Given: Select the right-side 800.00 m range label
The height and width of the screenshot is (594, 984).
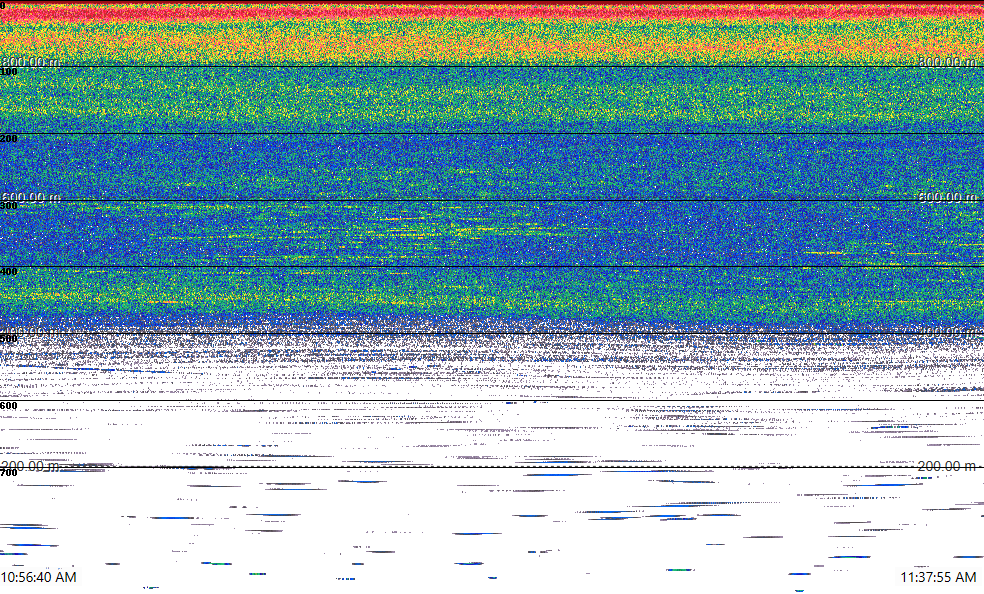Looking at the screenshot, I should click(x=948, y=61).
